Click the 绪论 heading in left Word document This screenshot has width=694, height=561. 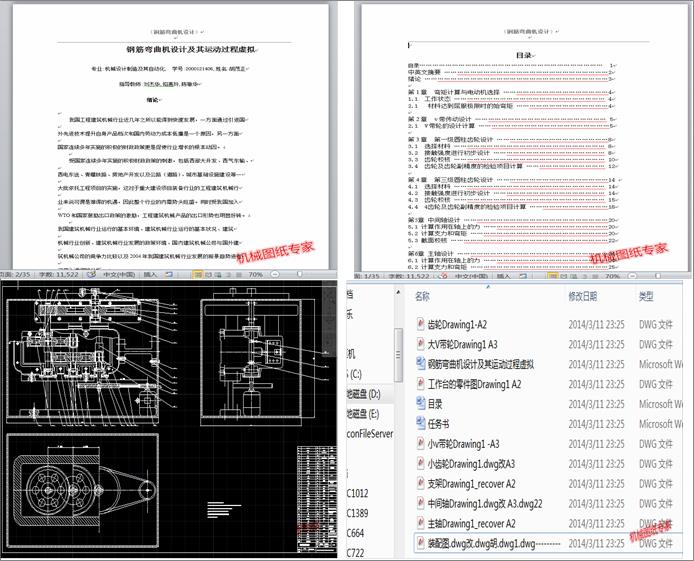tap(153, 100)
